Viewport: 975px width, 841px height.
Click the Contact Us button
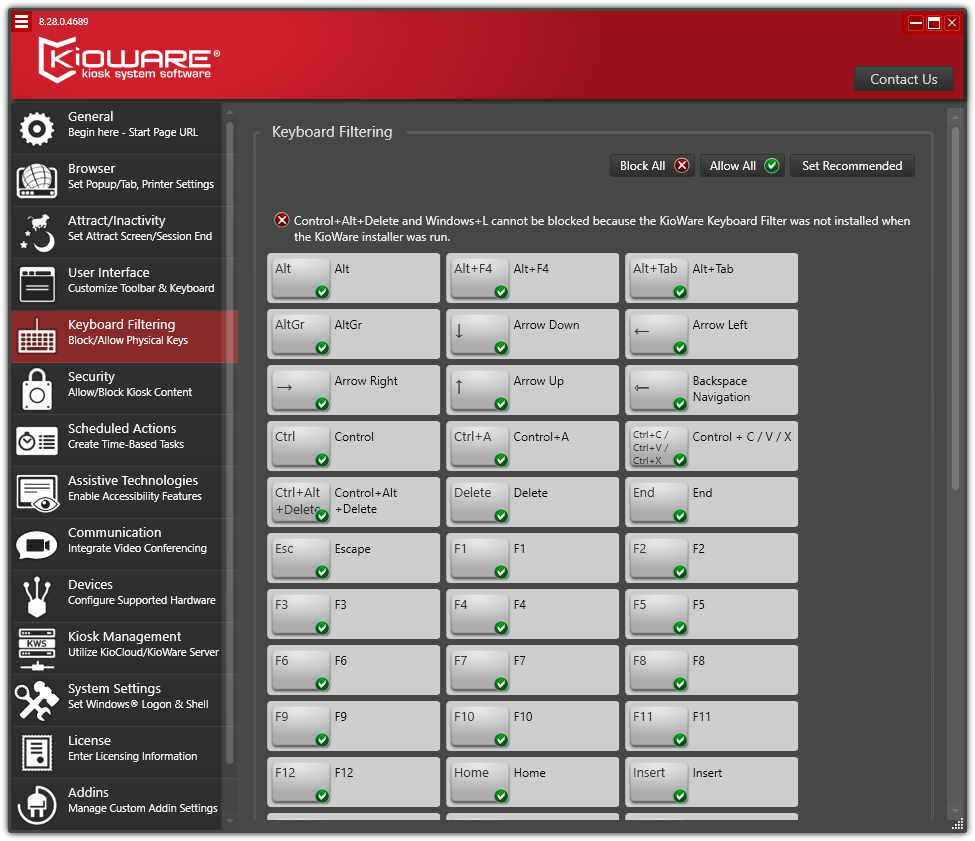click(x=903, y=79)
